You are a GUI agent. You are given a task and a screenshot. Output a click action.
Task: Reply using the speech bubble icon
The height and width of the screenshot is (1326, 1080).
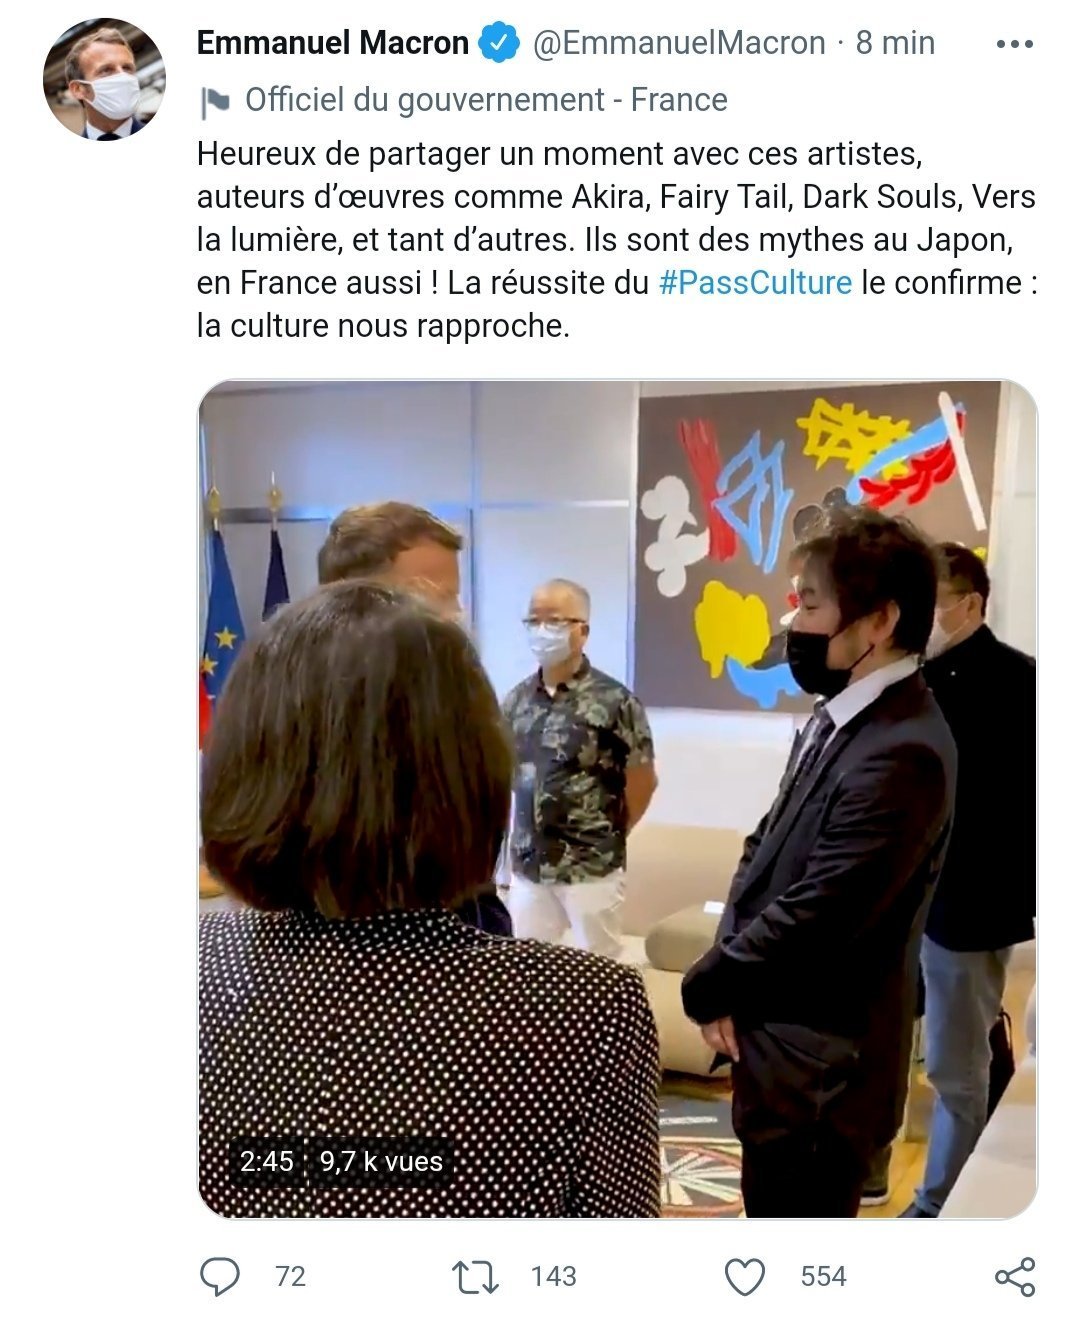pyautogui.click(x=220, y=1277)
